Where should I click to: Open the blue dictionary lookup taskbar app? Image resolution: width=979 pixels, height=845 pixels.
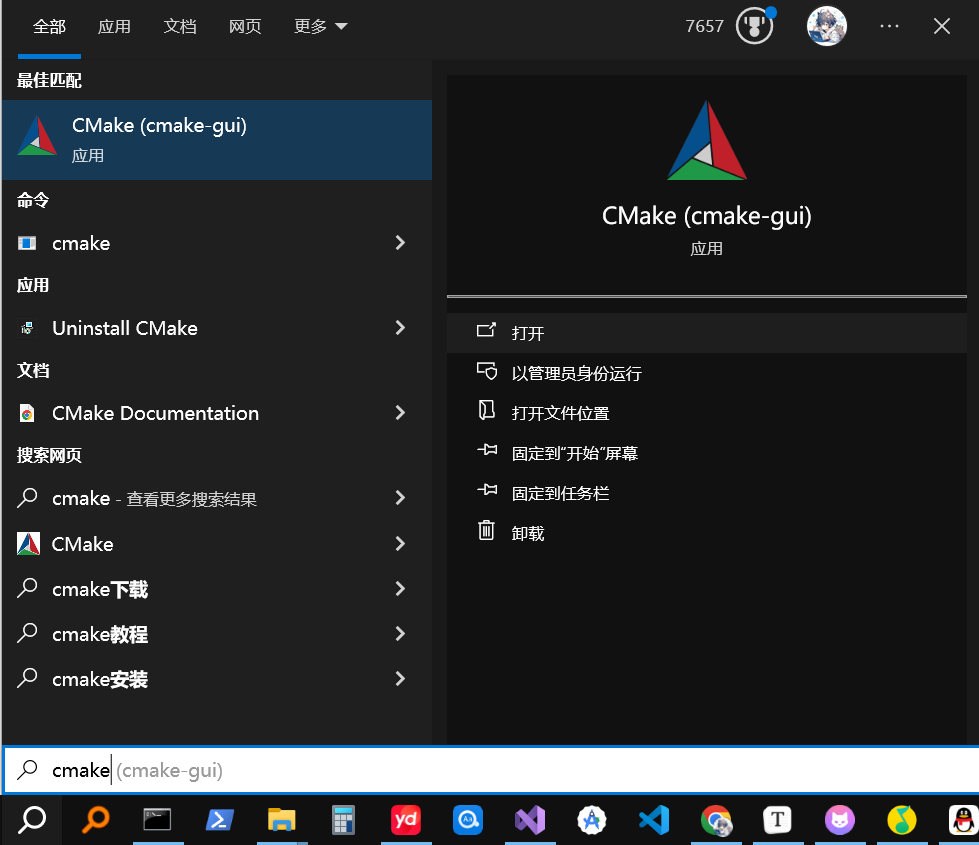tap(468, 820)
